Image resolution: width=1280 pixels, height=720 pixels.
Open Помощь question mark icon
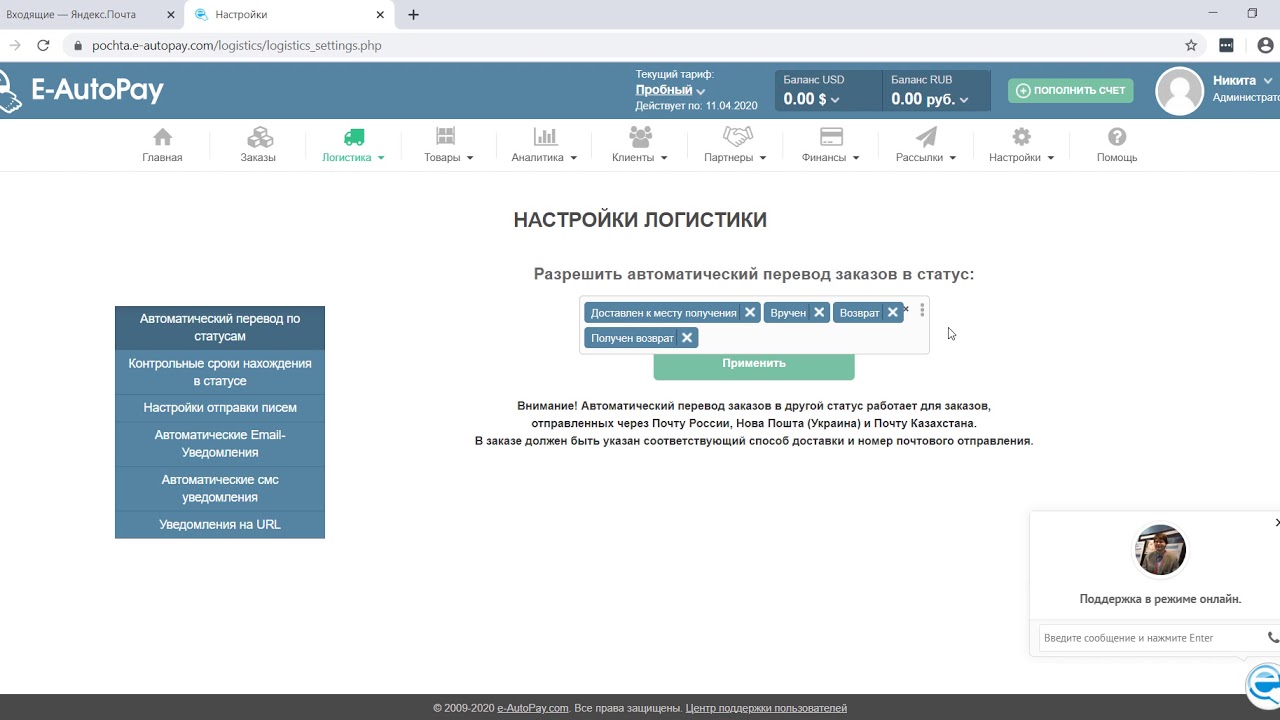click(x=1117, y=137)
